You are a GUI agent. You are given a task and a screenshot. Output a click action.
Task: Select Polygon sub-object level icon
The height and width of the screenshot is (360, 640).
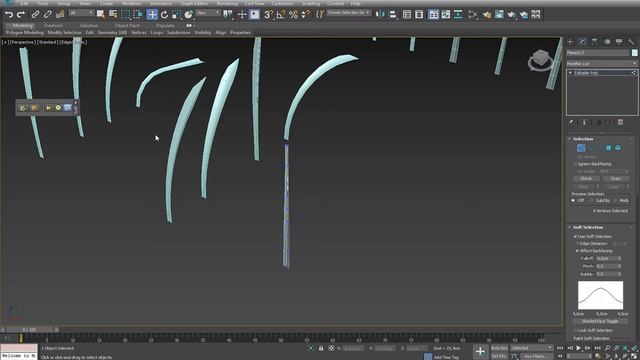point(609,148)
